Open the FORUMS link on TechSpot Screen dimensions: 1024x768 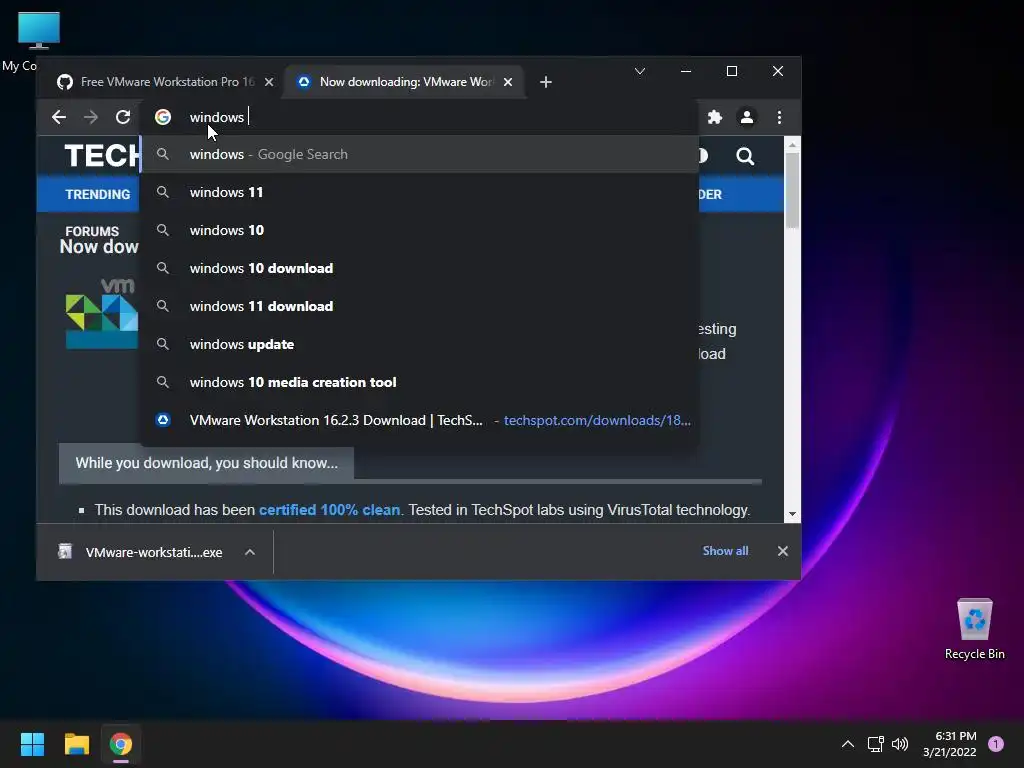tap(92, 231)
